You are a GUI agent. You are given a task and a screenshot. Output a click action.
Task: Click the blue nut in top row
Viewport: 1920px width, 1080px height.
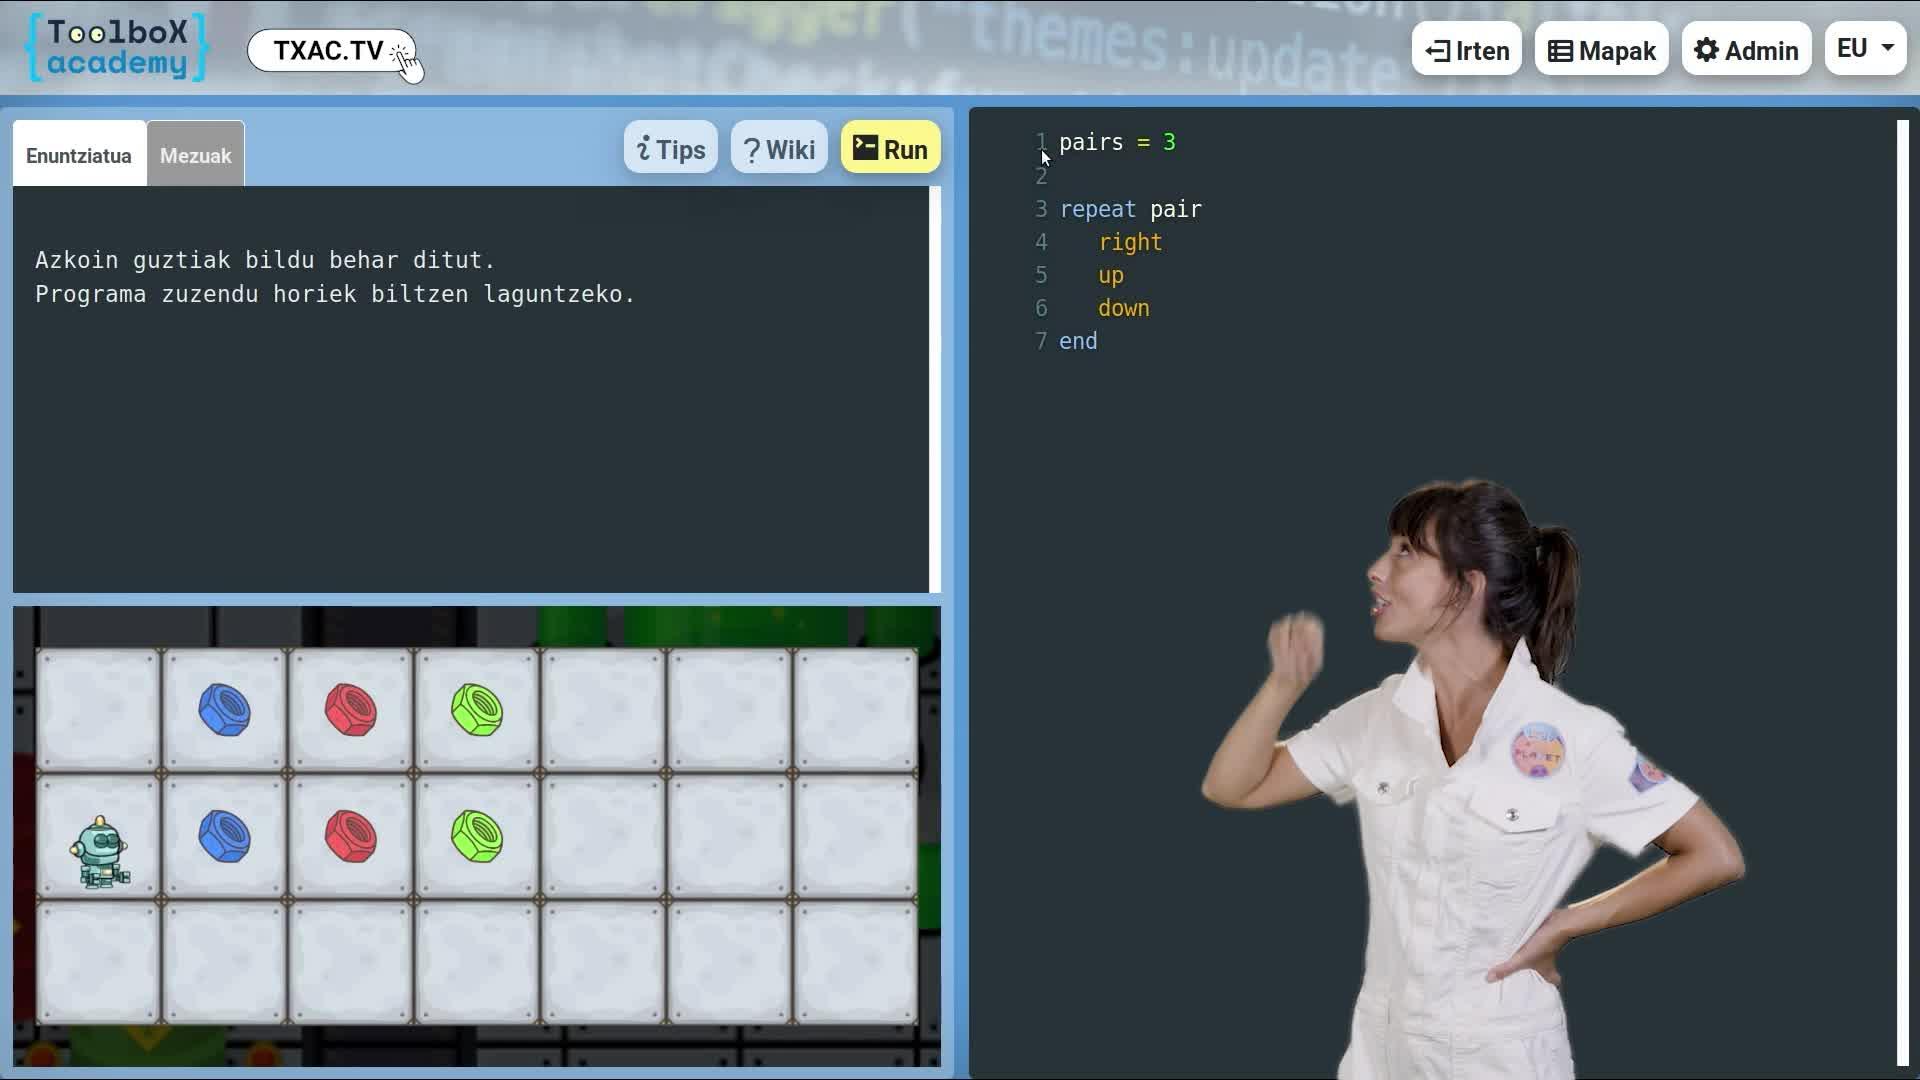click(x=224, y=710)
